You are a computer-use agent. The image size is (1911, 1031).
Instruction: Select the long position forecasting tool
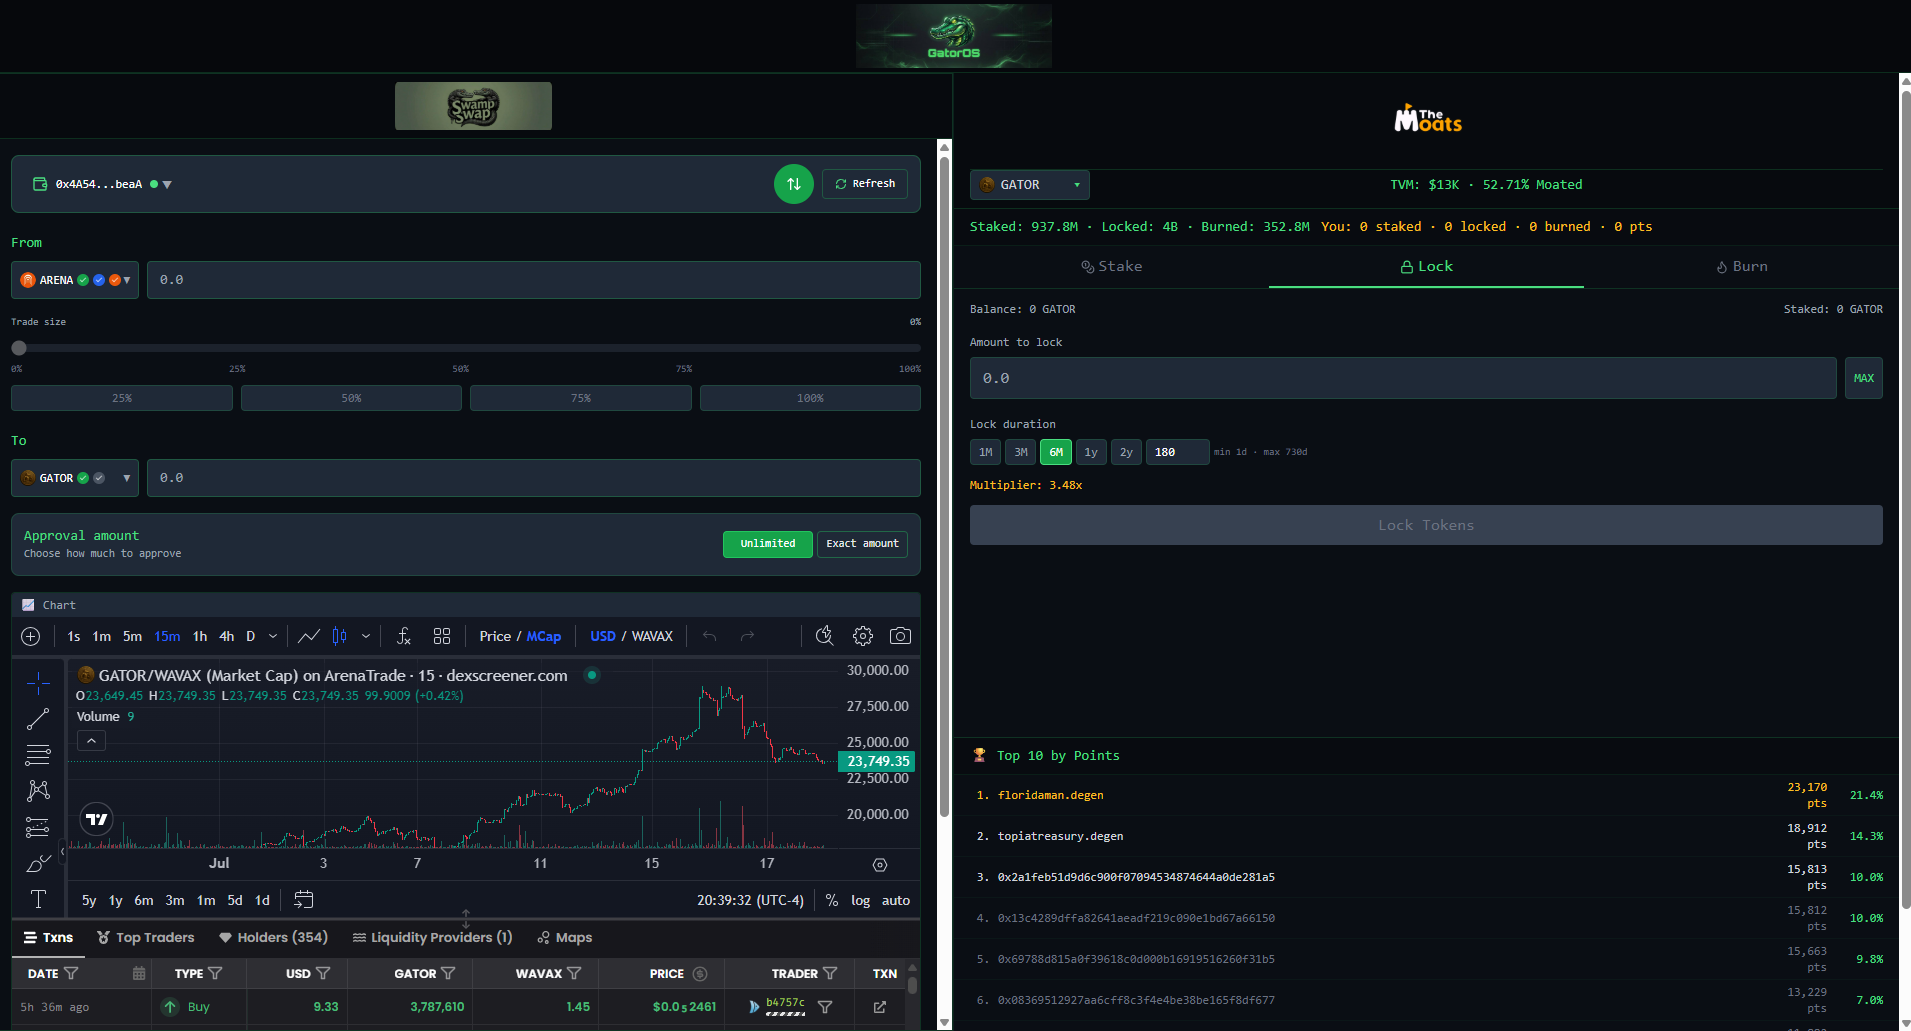click(x=38, y=827)
